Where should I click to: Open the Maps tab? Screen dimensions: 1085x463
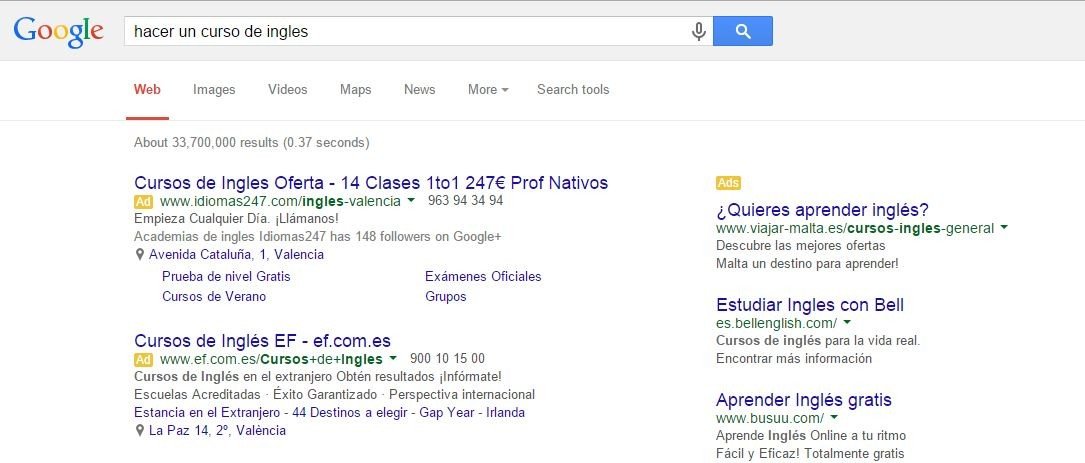tap(356, 89)
